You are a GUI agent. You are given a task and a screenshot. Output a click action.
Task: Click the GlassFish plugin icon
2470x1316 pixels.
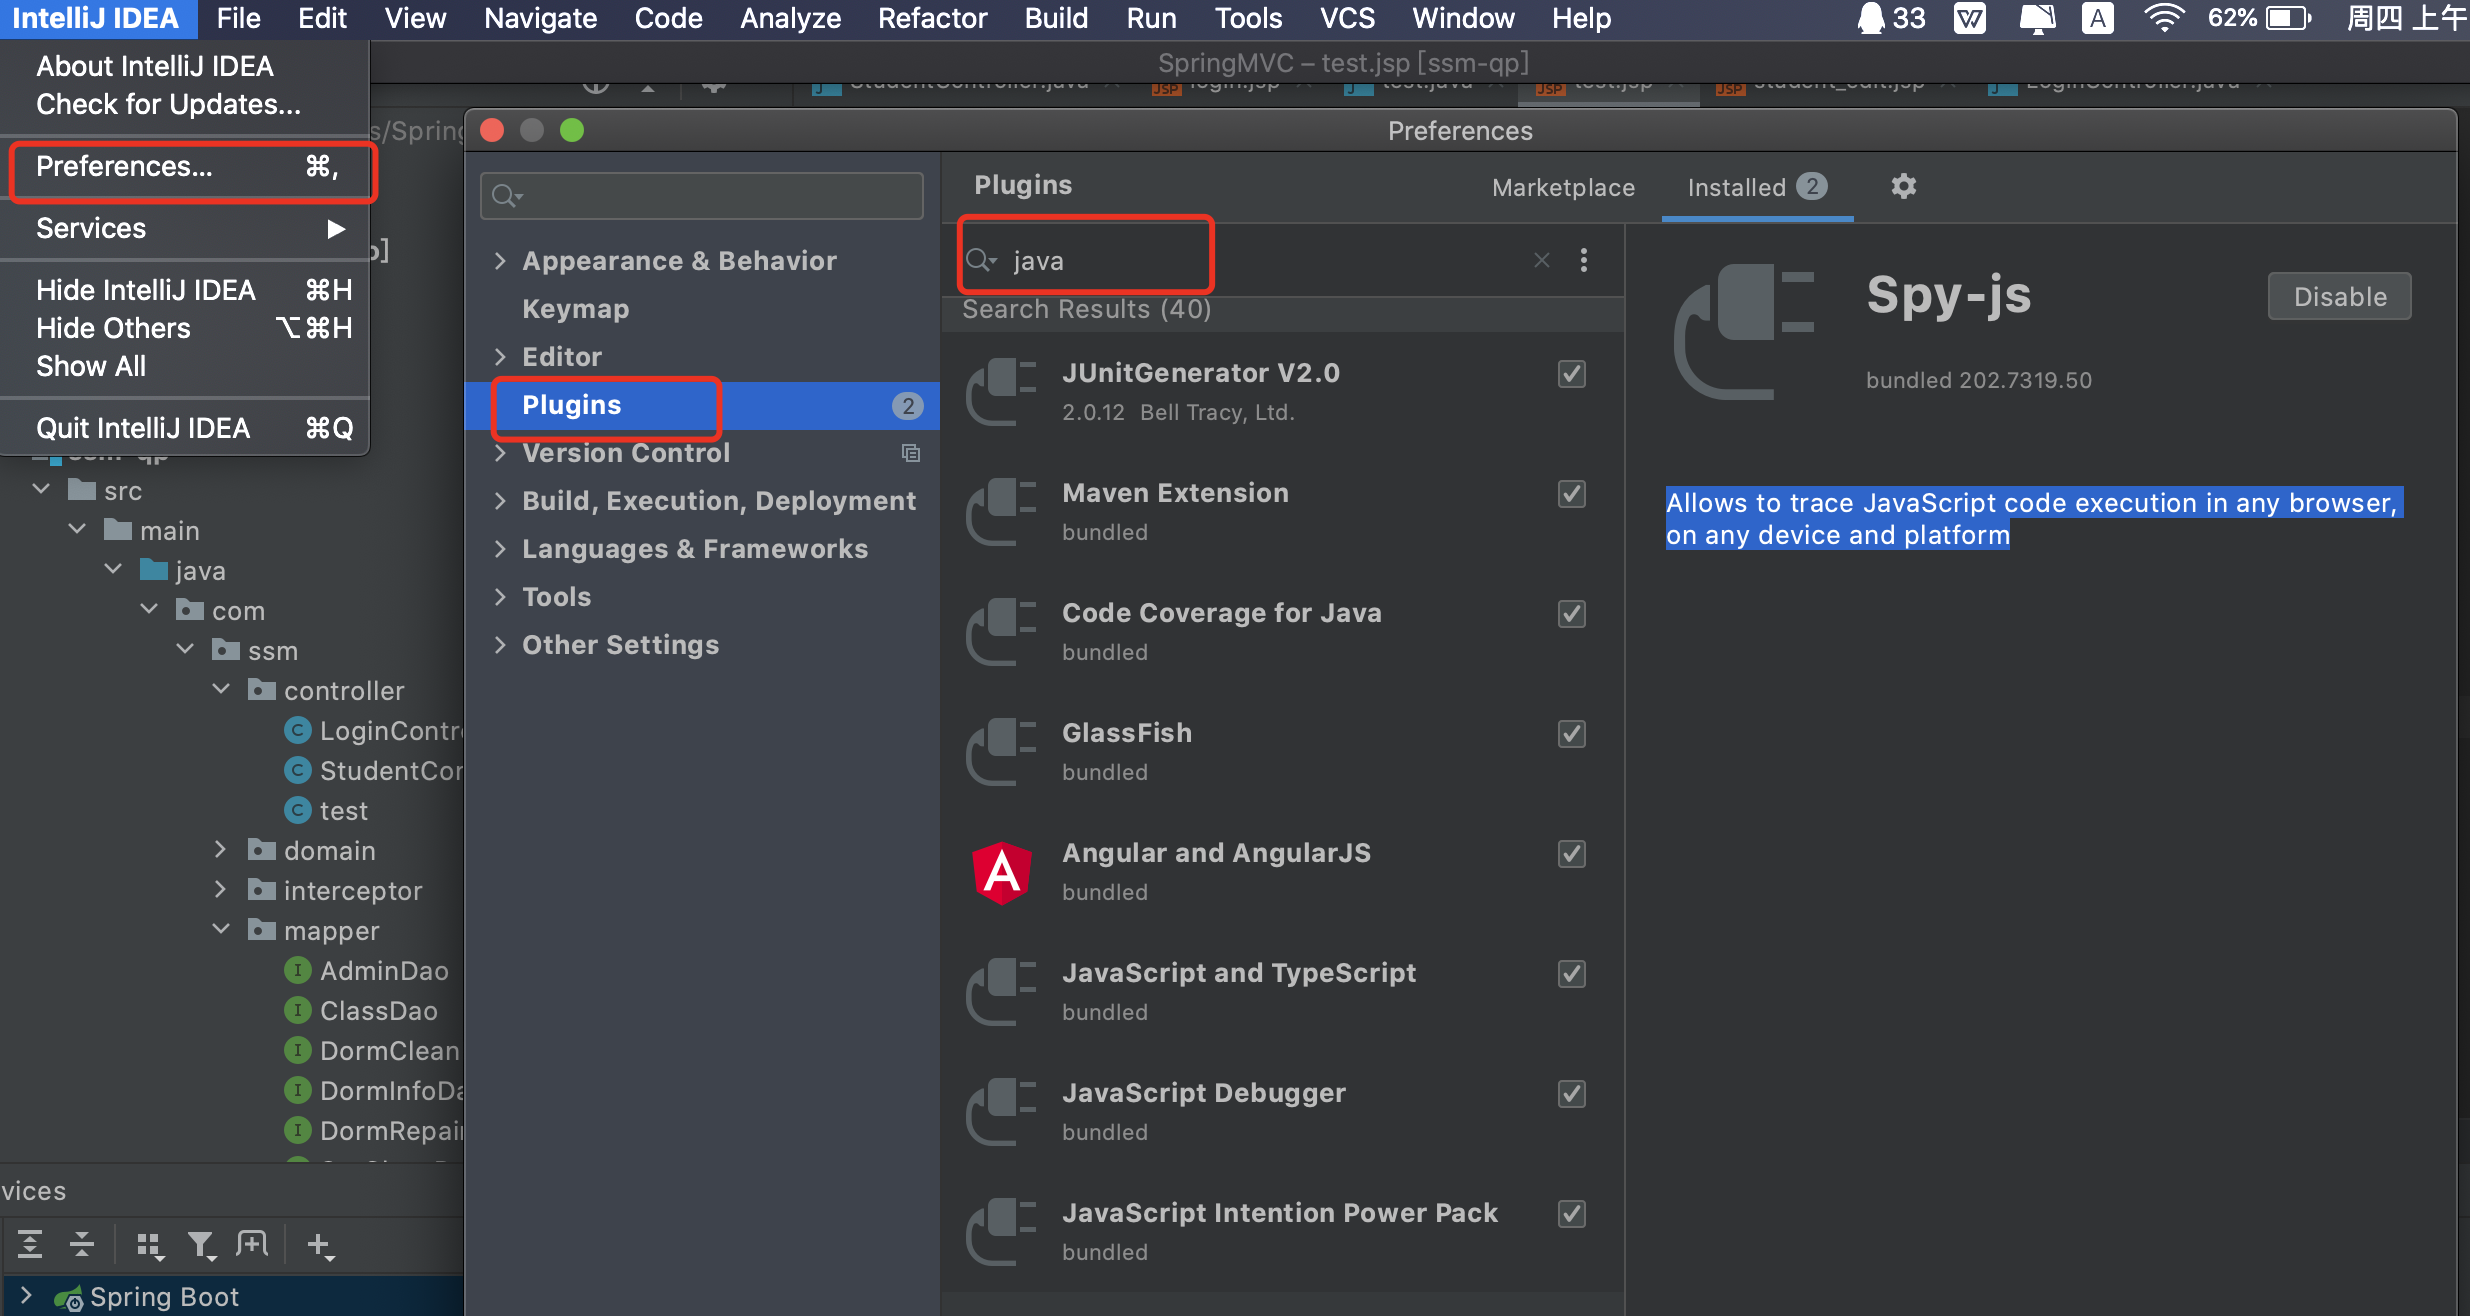pyautogui.click(x=1001, y=752)
